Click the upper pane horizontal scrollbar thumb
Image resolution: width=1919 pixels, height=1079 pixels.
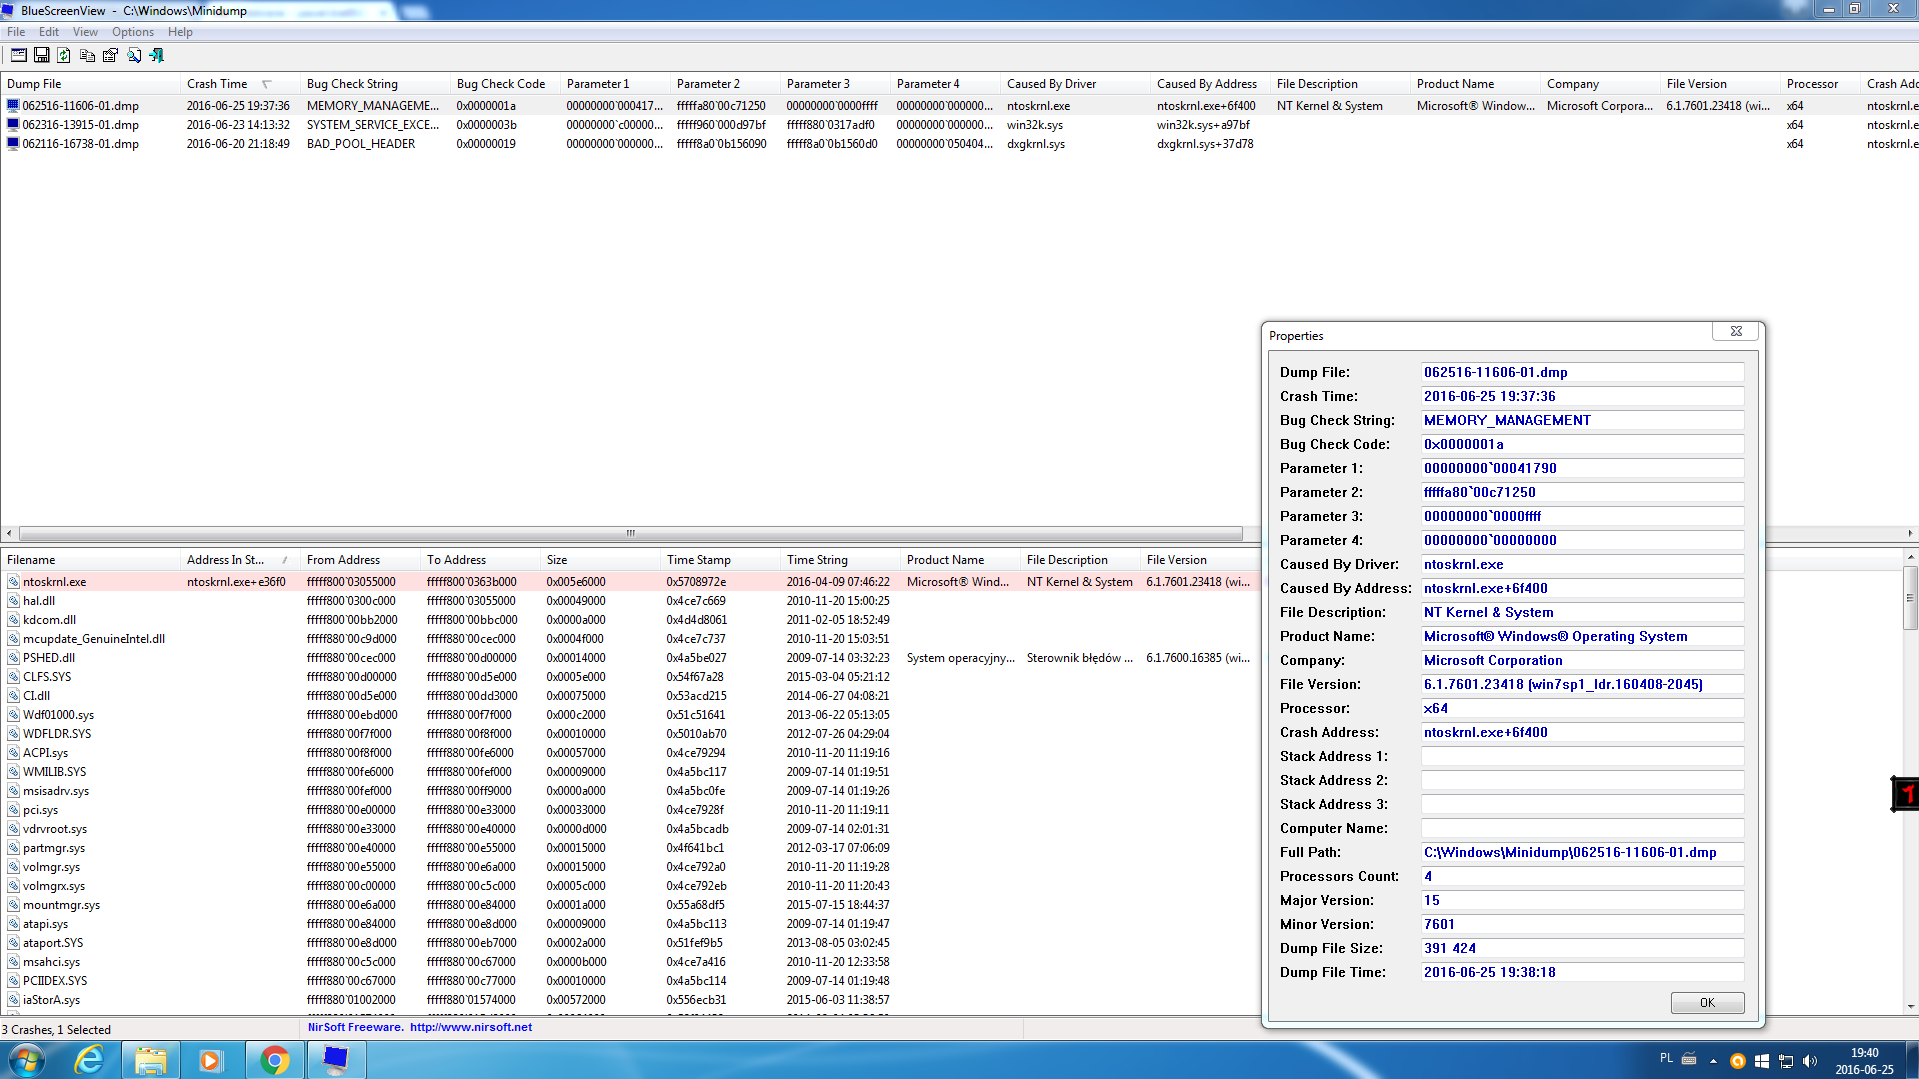pos(630,533)
